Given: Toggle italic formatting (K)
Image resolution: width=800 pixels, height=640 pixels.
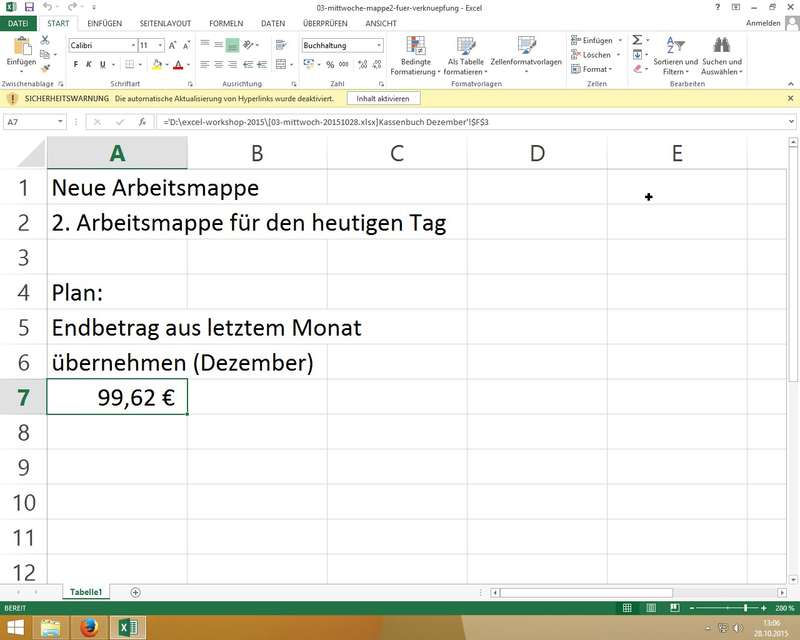Looking at the screenshot, I should tap(90, 64).
